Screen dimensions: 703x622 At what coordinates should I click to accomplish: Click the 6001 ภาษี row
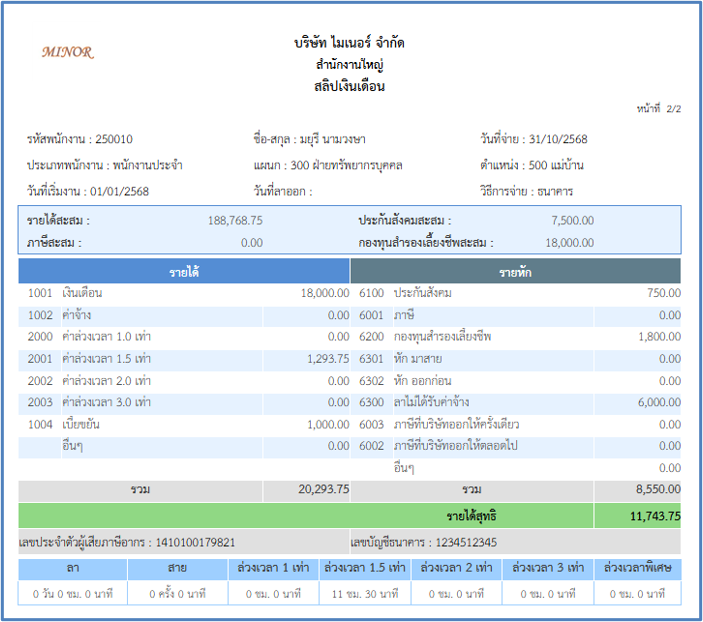[x=516, y=315]
